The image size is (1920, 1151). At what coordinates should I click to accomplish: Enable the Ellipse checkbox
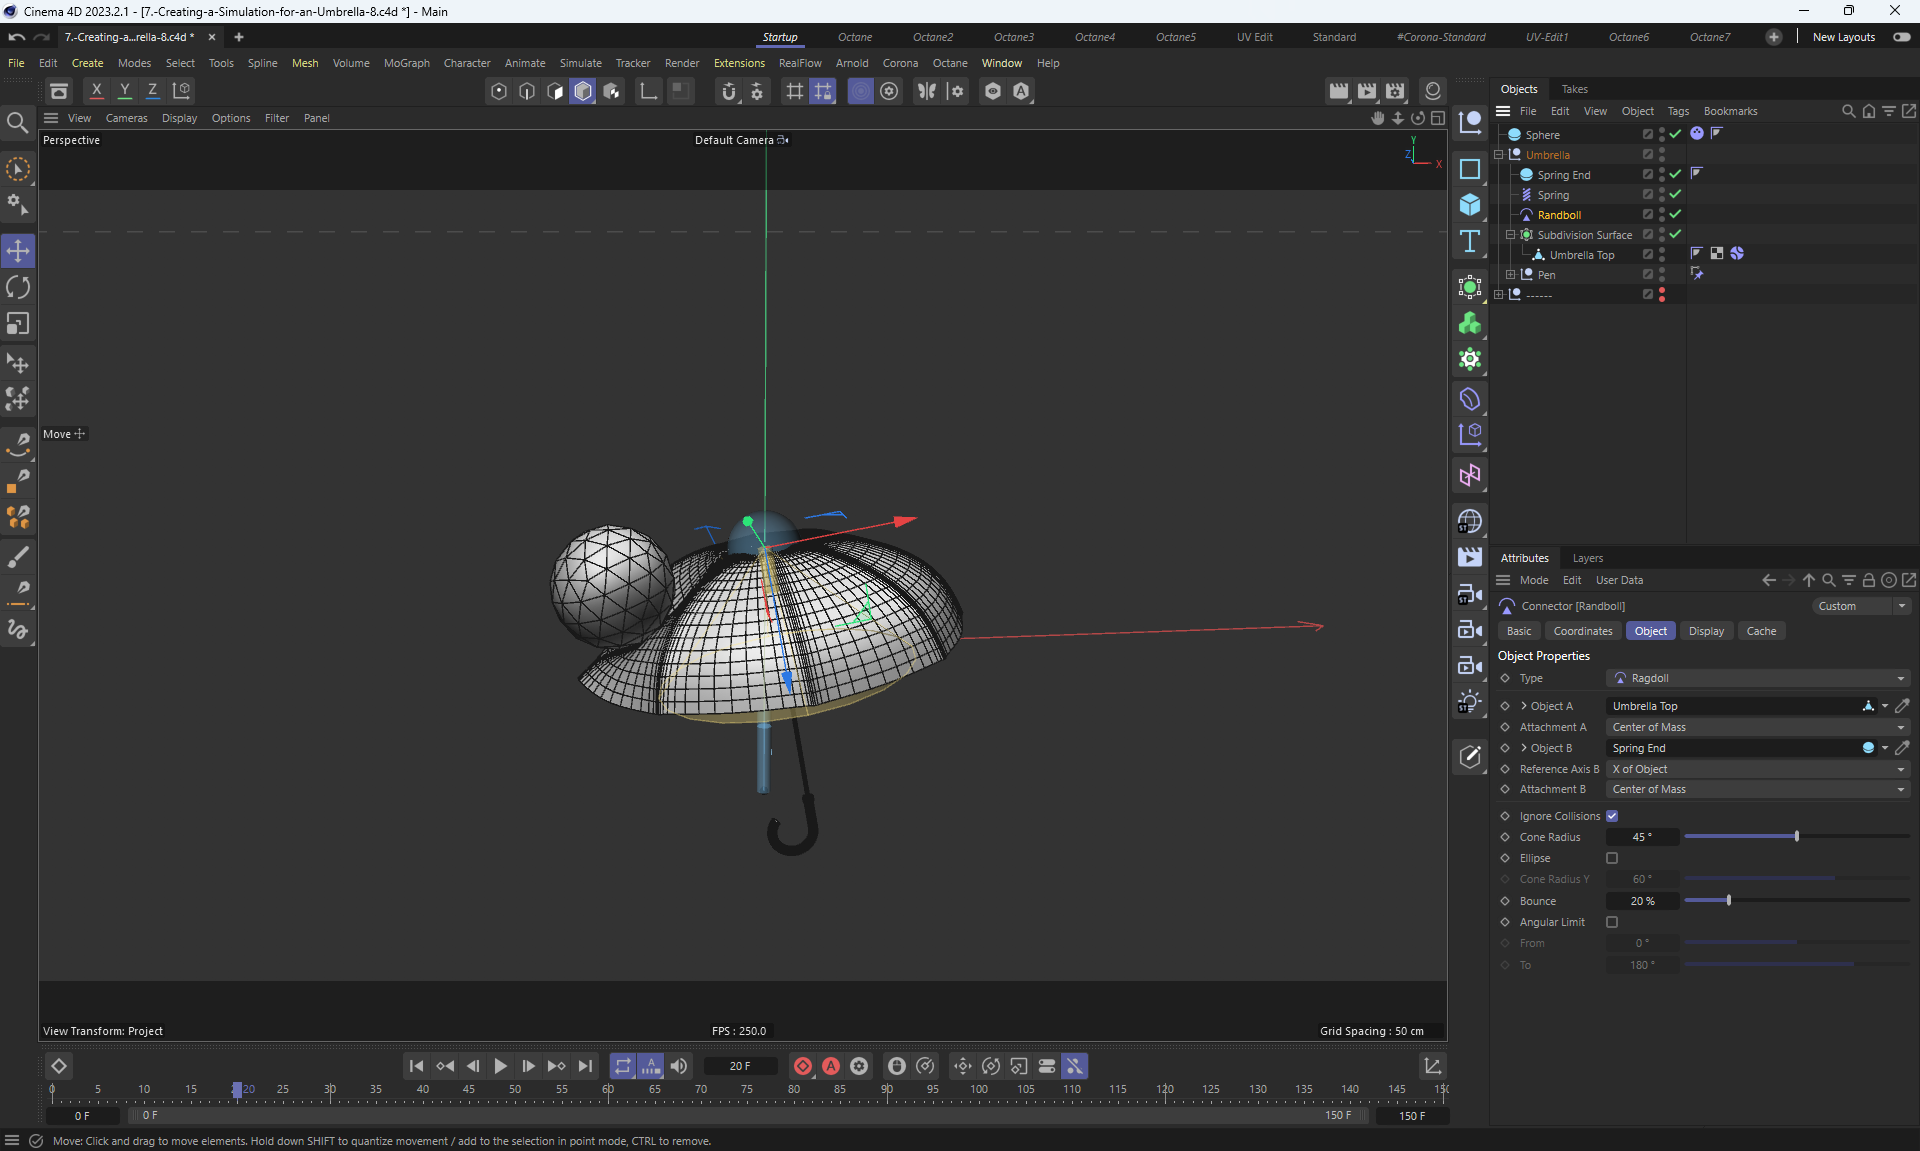[x=1612, y=858]
